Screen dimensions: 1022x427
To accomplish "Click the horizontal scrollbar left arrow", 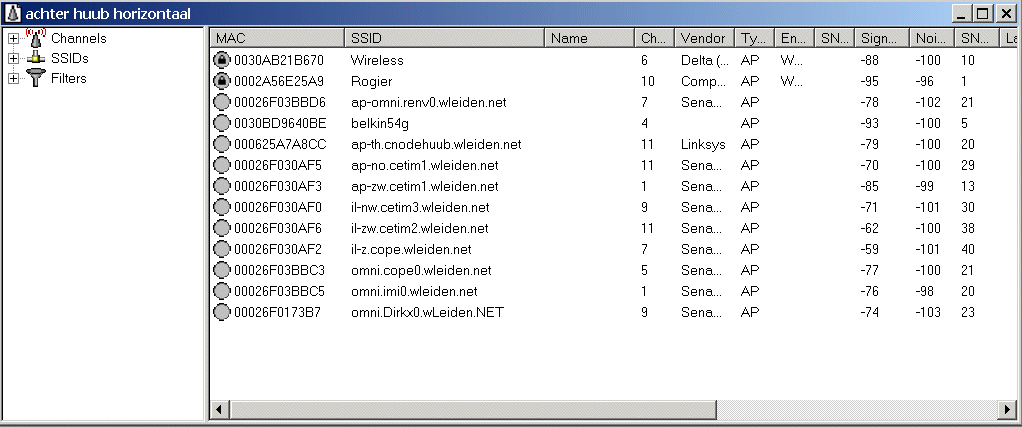I will [220, 410].
